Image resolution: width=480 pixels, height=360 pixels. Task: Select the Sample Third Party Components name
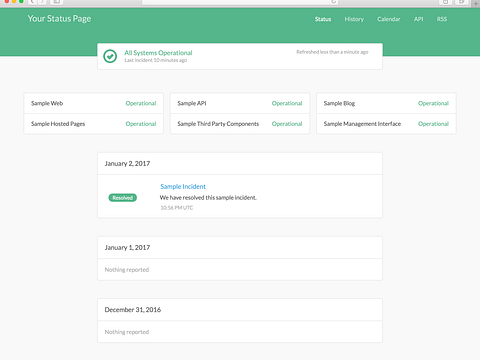(x=218, y=124)
